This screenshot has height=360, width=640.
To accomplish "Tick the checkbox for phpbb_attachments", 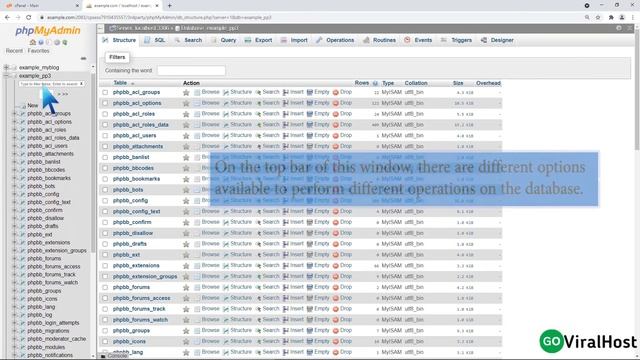I will tap(105, 147).
